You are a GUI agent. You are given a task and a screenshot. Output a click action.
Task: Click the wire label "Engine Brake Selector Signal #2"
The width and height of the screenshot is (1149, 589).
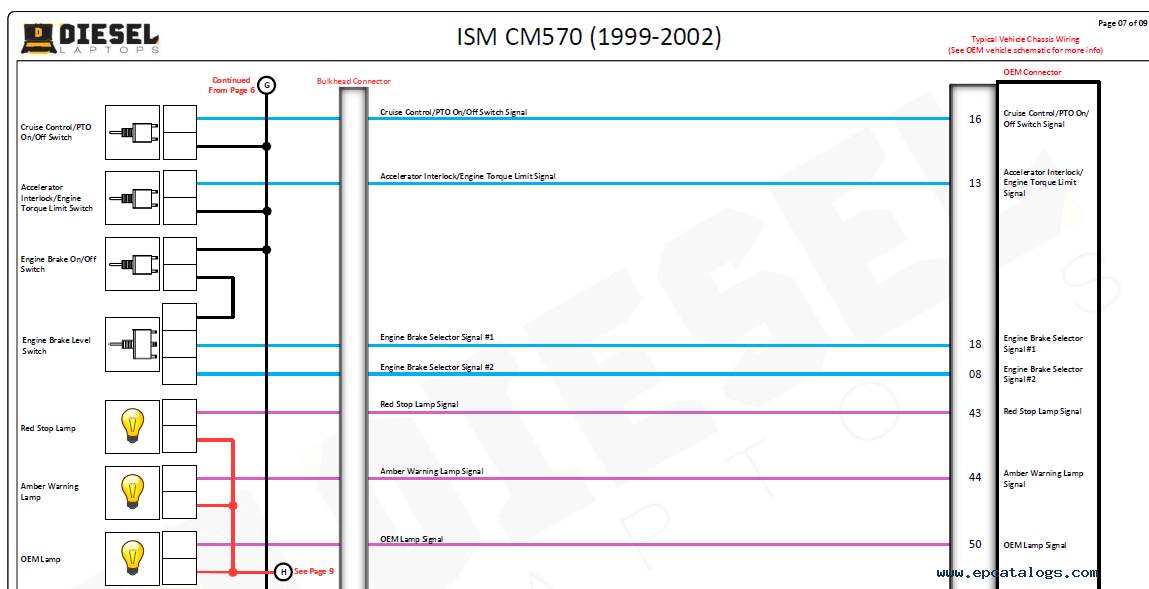point(437,367)
